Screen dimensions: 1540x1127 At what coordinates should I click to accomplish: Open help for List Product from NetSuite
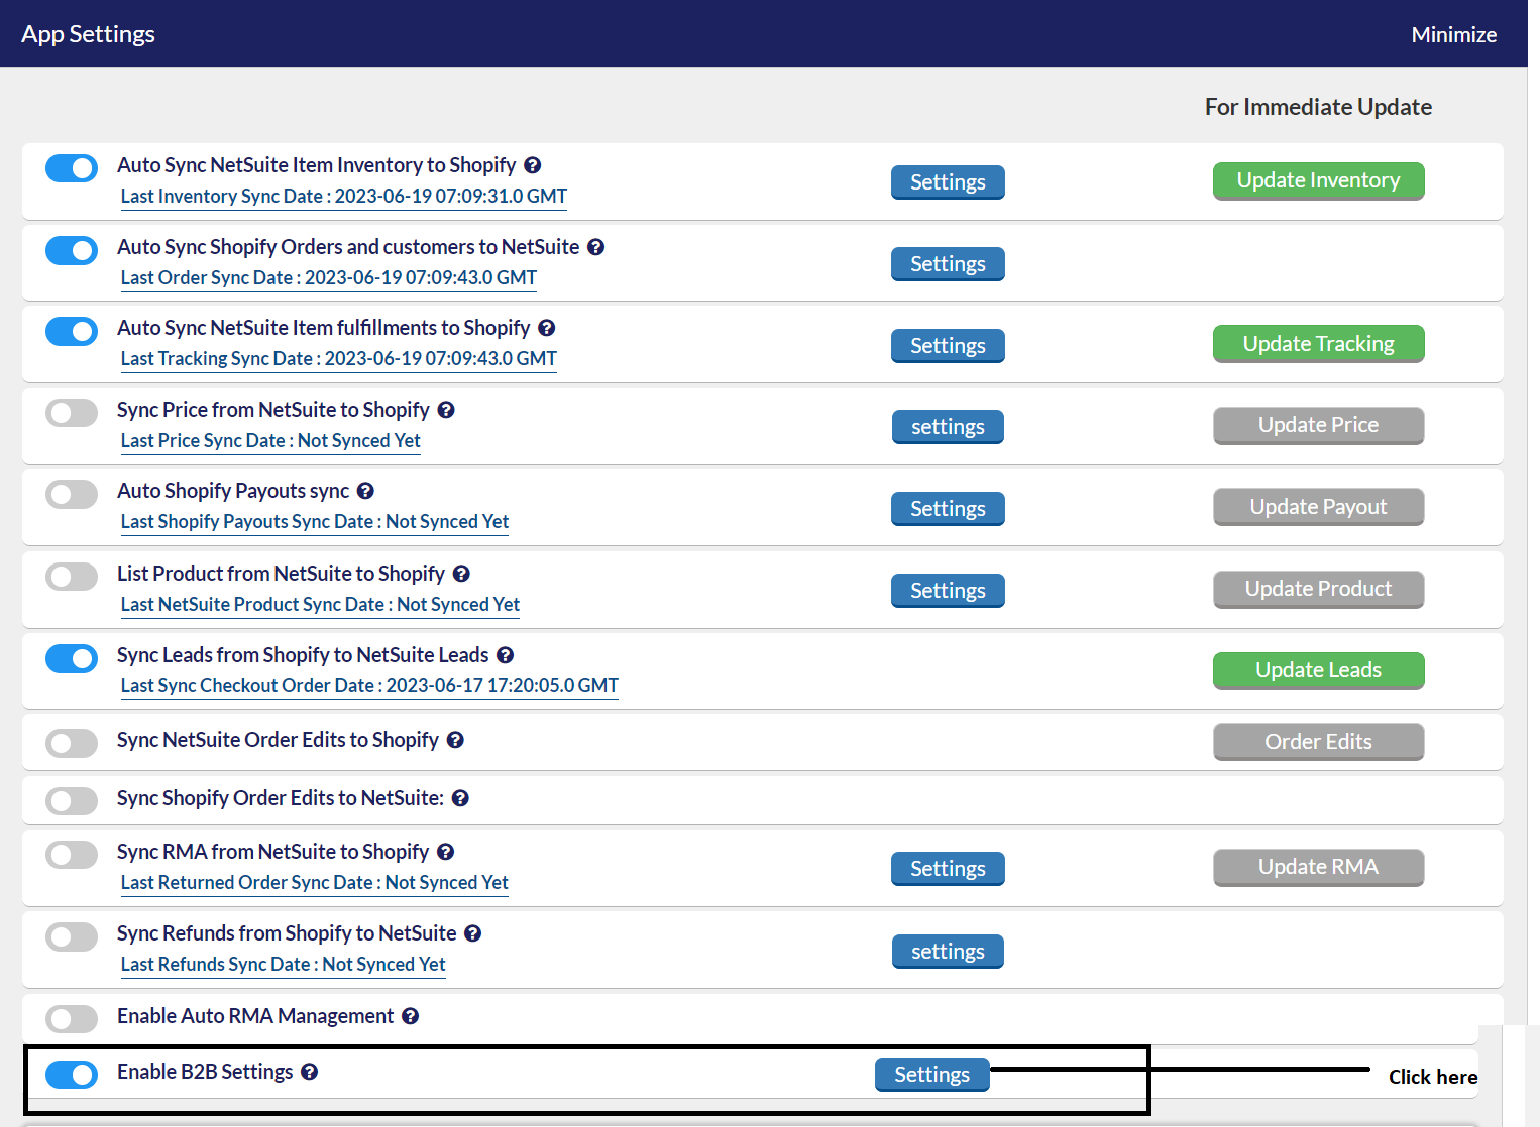(x=461, y=574)
